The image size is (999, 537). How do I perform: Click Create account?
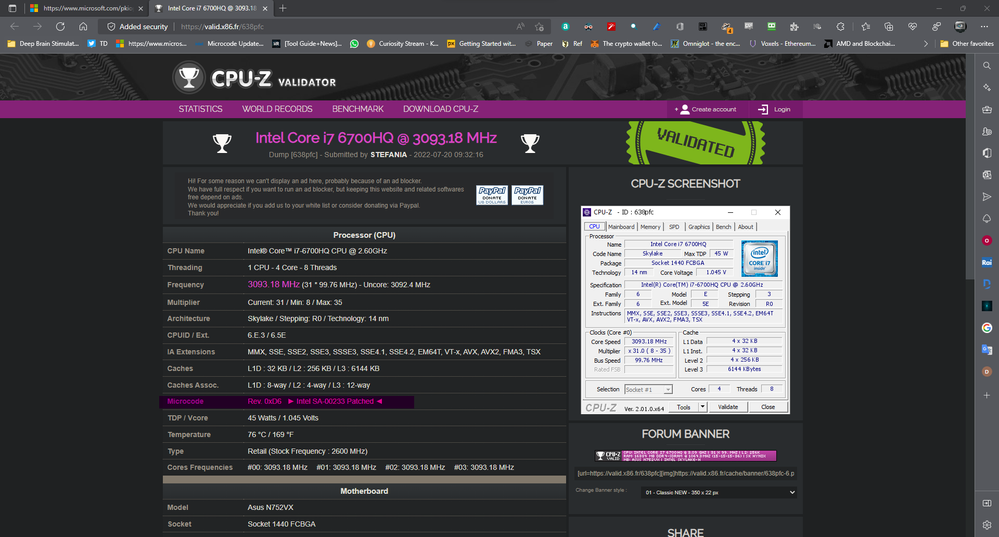click(706, 109)
